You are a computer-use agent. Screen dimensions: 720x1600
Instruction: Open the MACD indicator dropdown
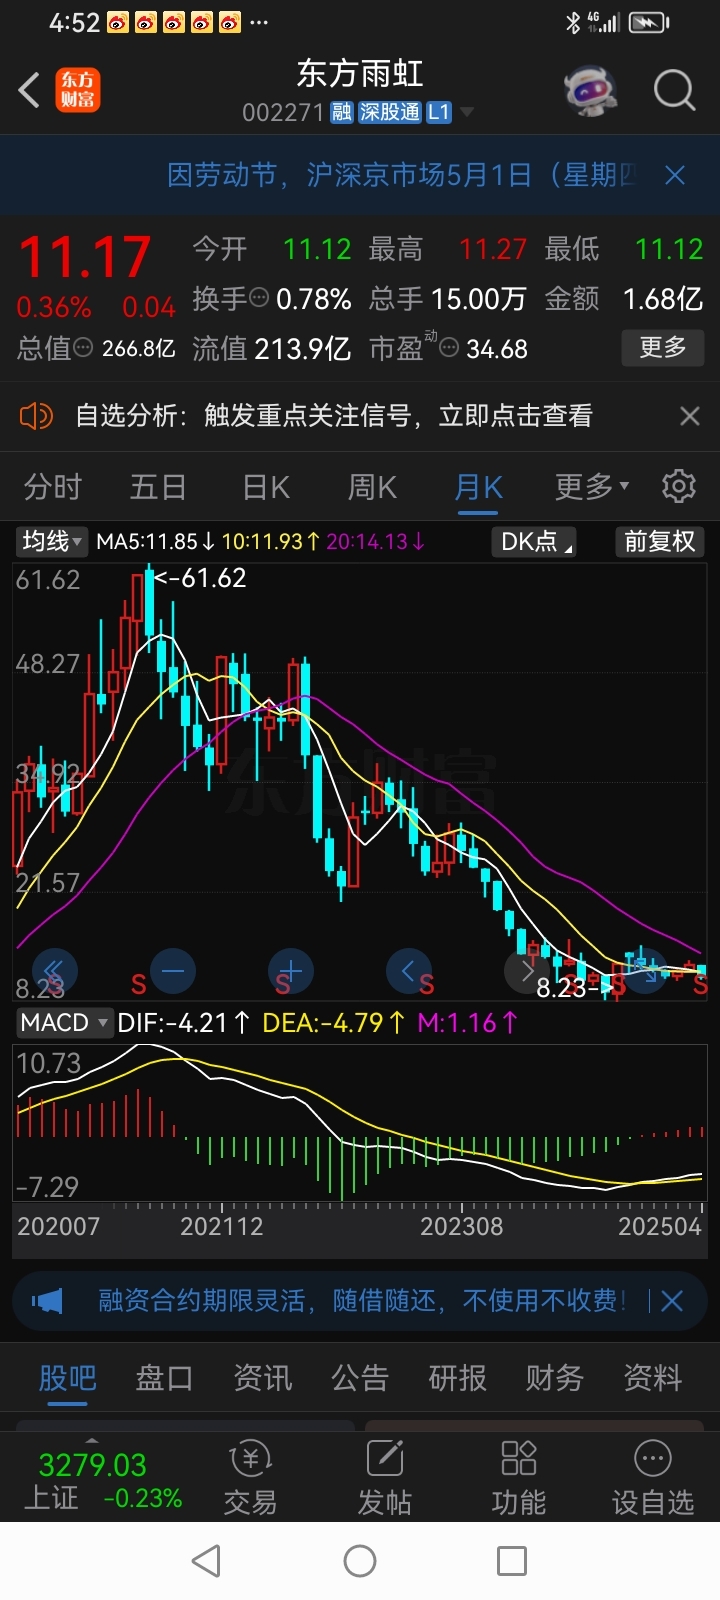click(x=64, y=1023)
